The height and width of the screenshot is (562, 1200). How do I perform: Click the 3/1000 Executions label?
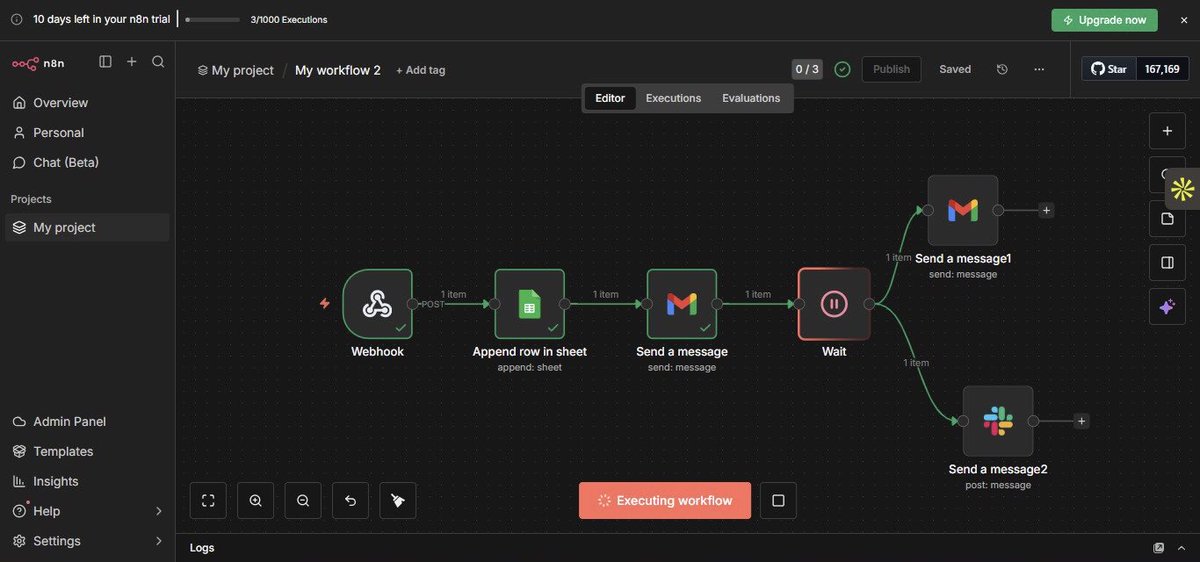[289, 20]
